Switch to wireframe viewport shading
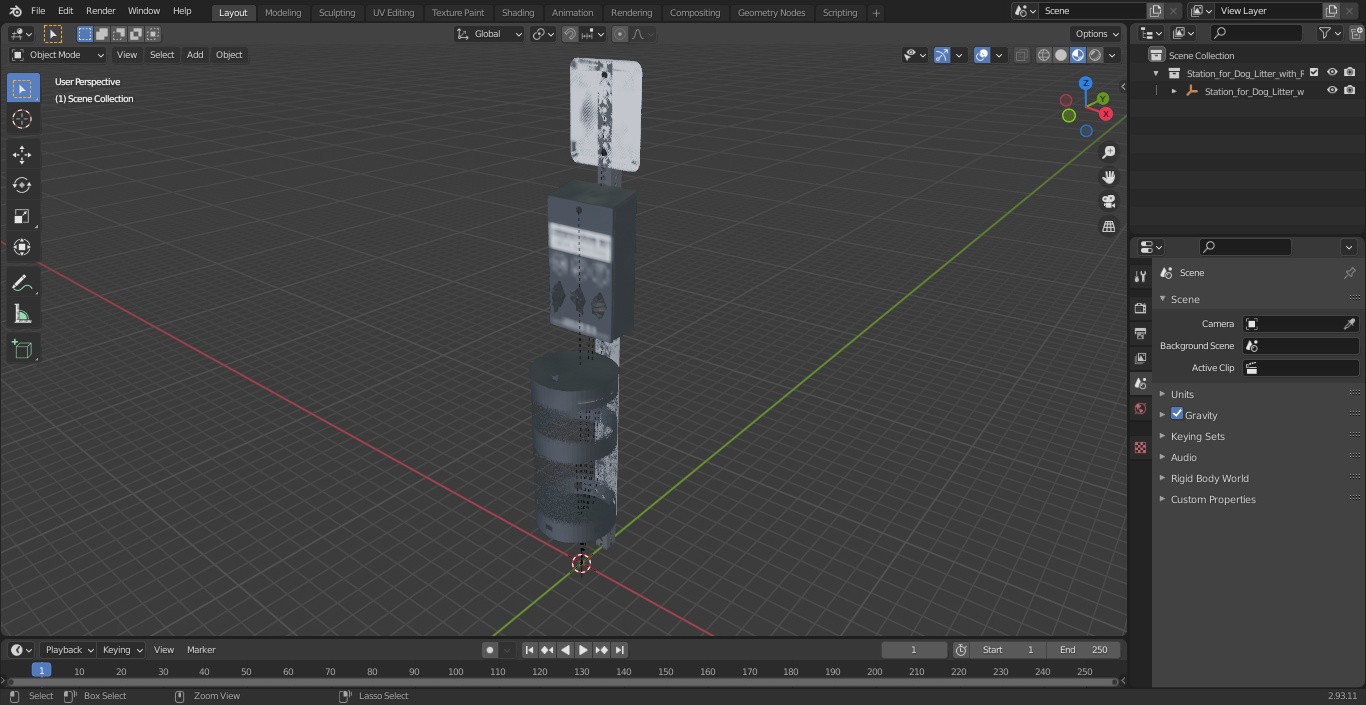The width and height of the screenshot is (1366, 705). click(1044, 55)
